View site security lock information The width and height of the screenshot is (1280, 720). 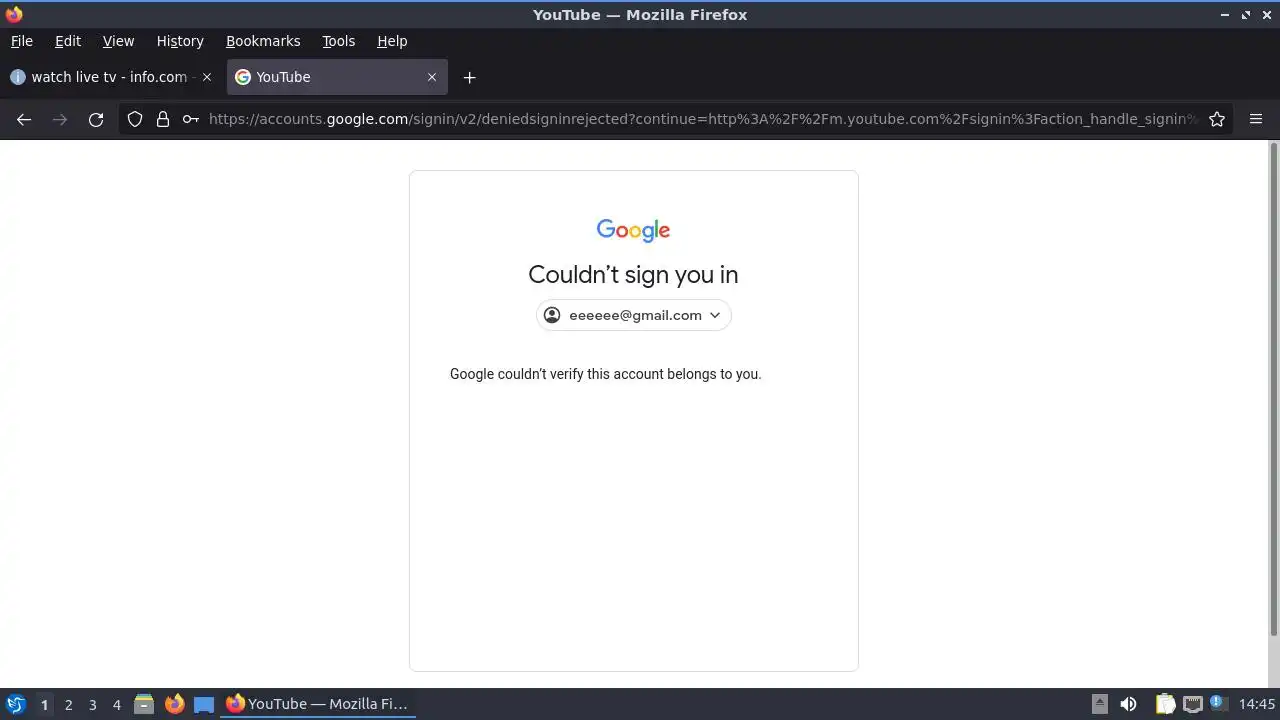tap(163, 119)
